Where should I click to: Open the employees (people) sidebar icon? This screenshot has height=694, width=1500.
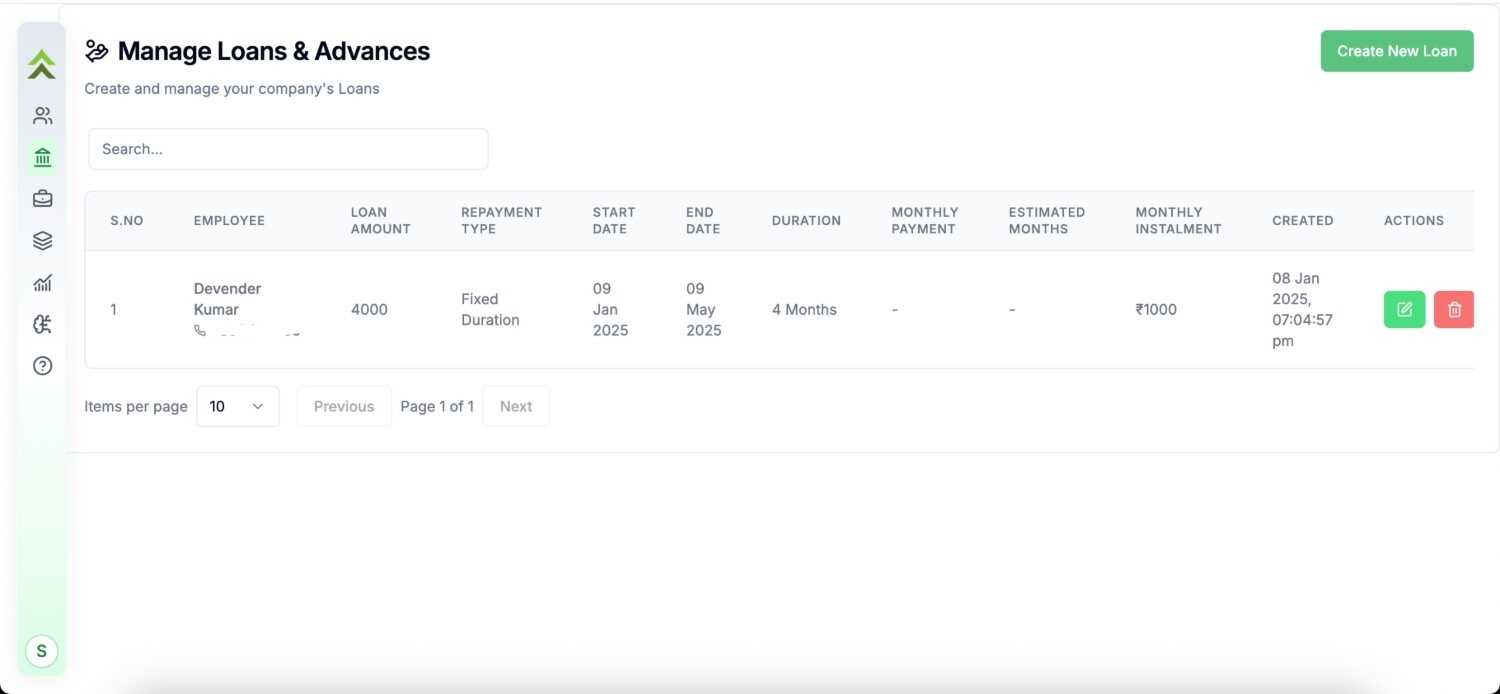point(42,116)
